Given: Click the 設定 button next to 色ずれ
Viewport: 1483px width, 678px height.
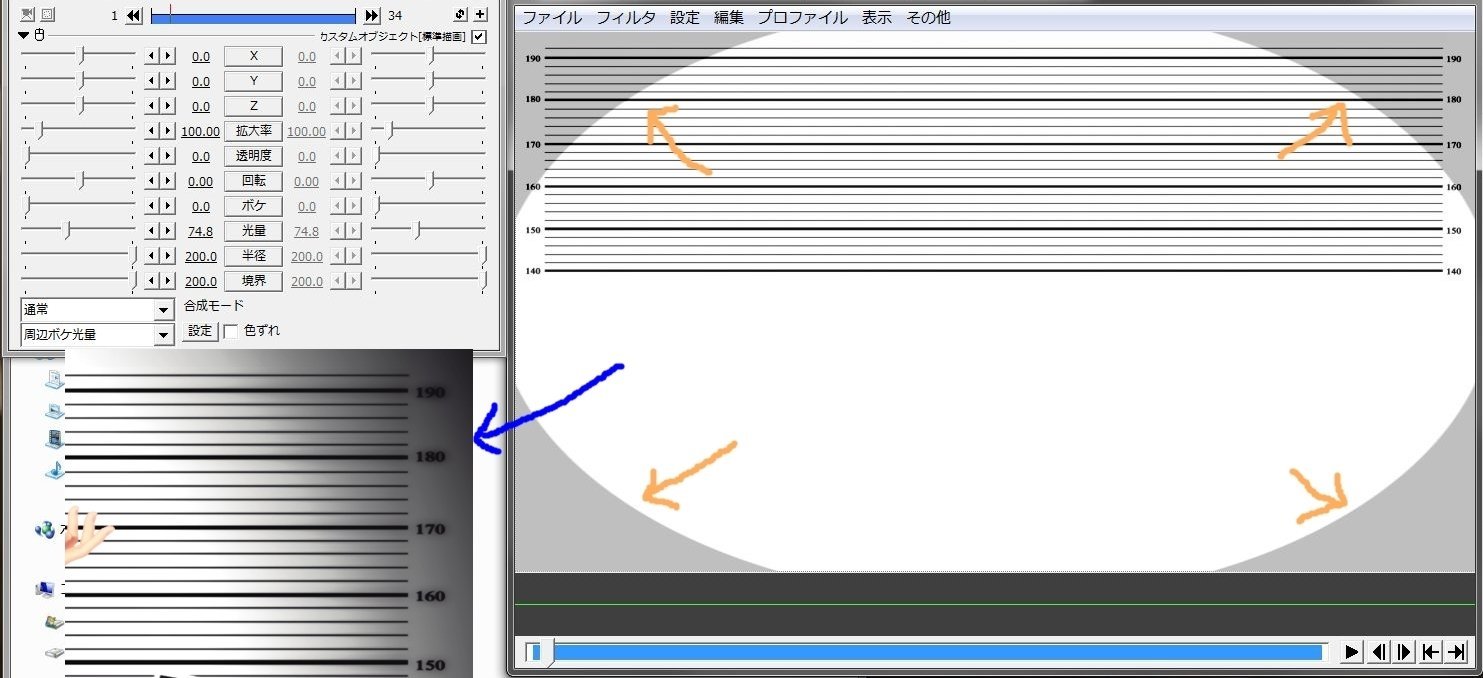Looking at the screenshot, I should [198, 330].
